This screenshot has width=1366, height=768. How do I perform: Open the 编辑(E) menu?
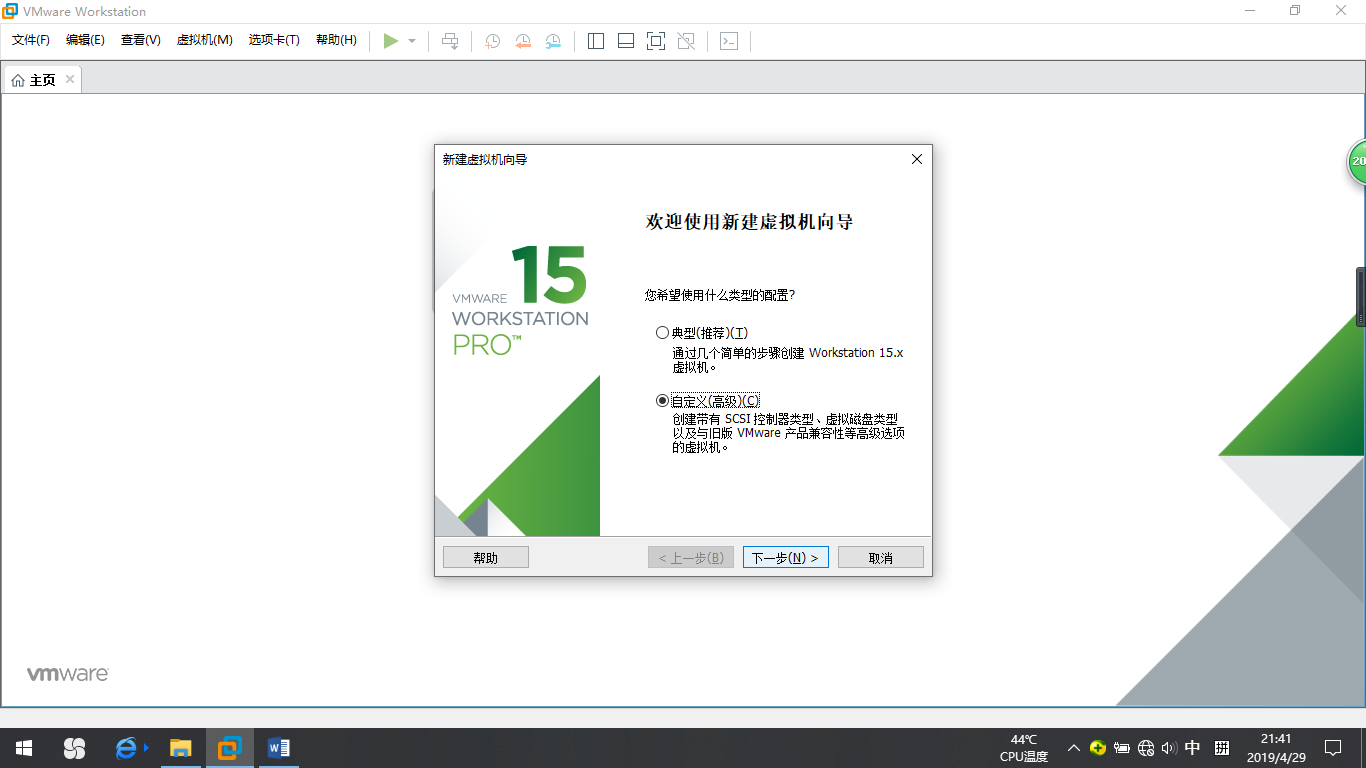coord(85,40)
